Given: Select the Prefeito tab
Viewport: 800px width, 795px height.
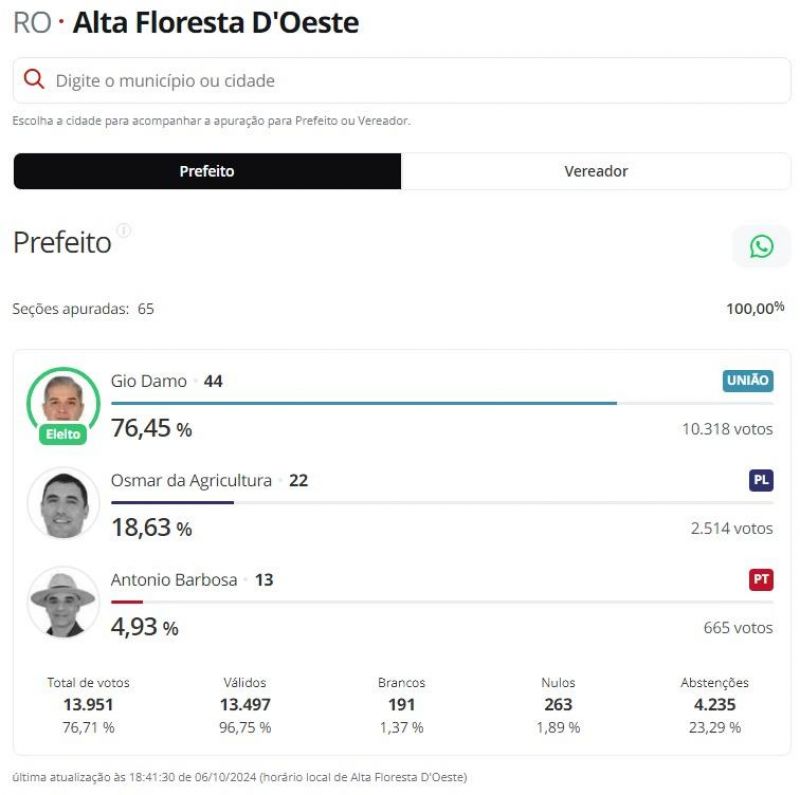Looking at the screenshot, I should click(207, 170).
